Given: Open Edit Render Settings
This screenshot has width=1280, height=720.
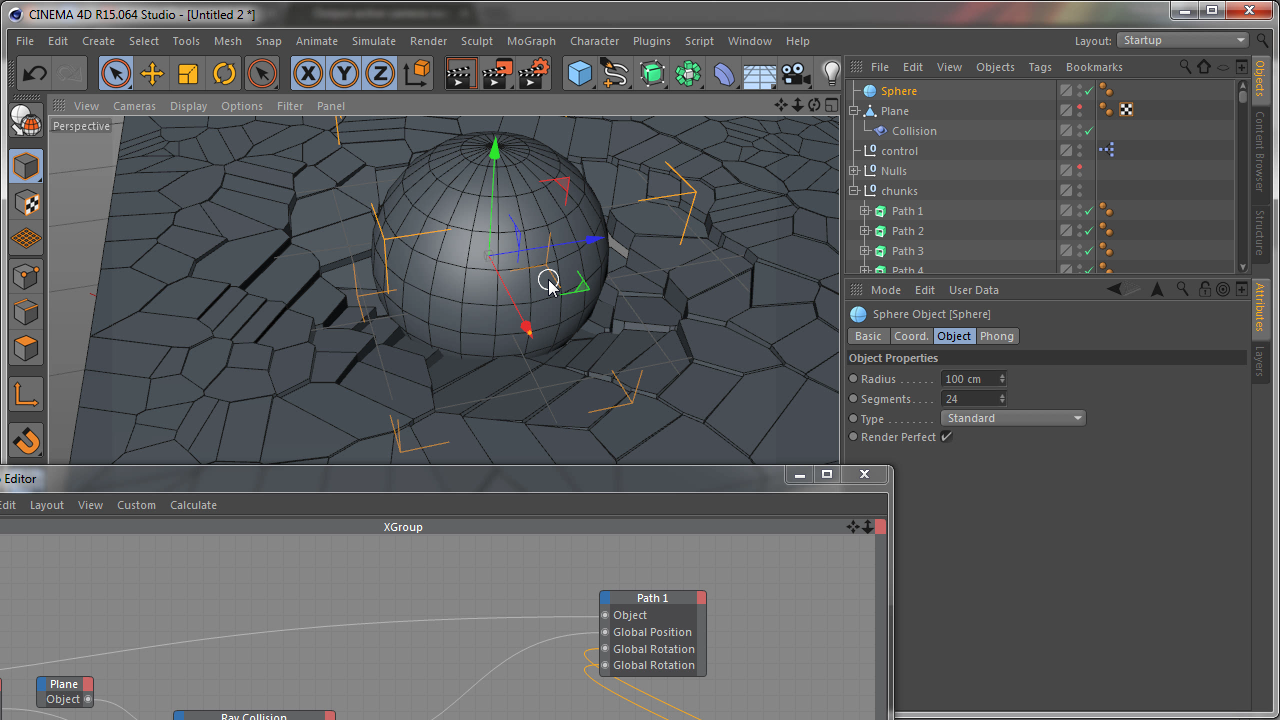Looking at the screenshot, I should (x=535, y=73).
